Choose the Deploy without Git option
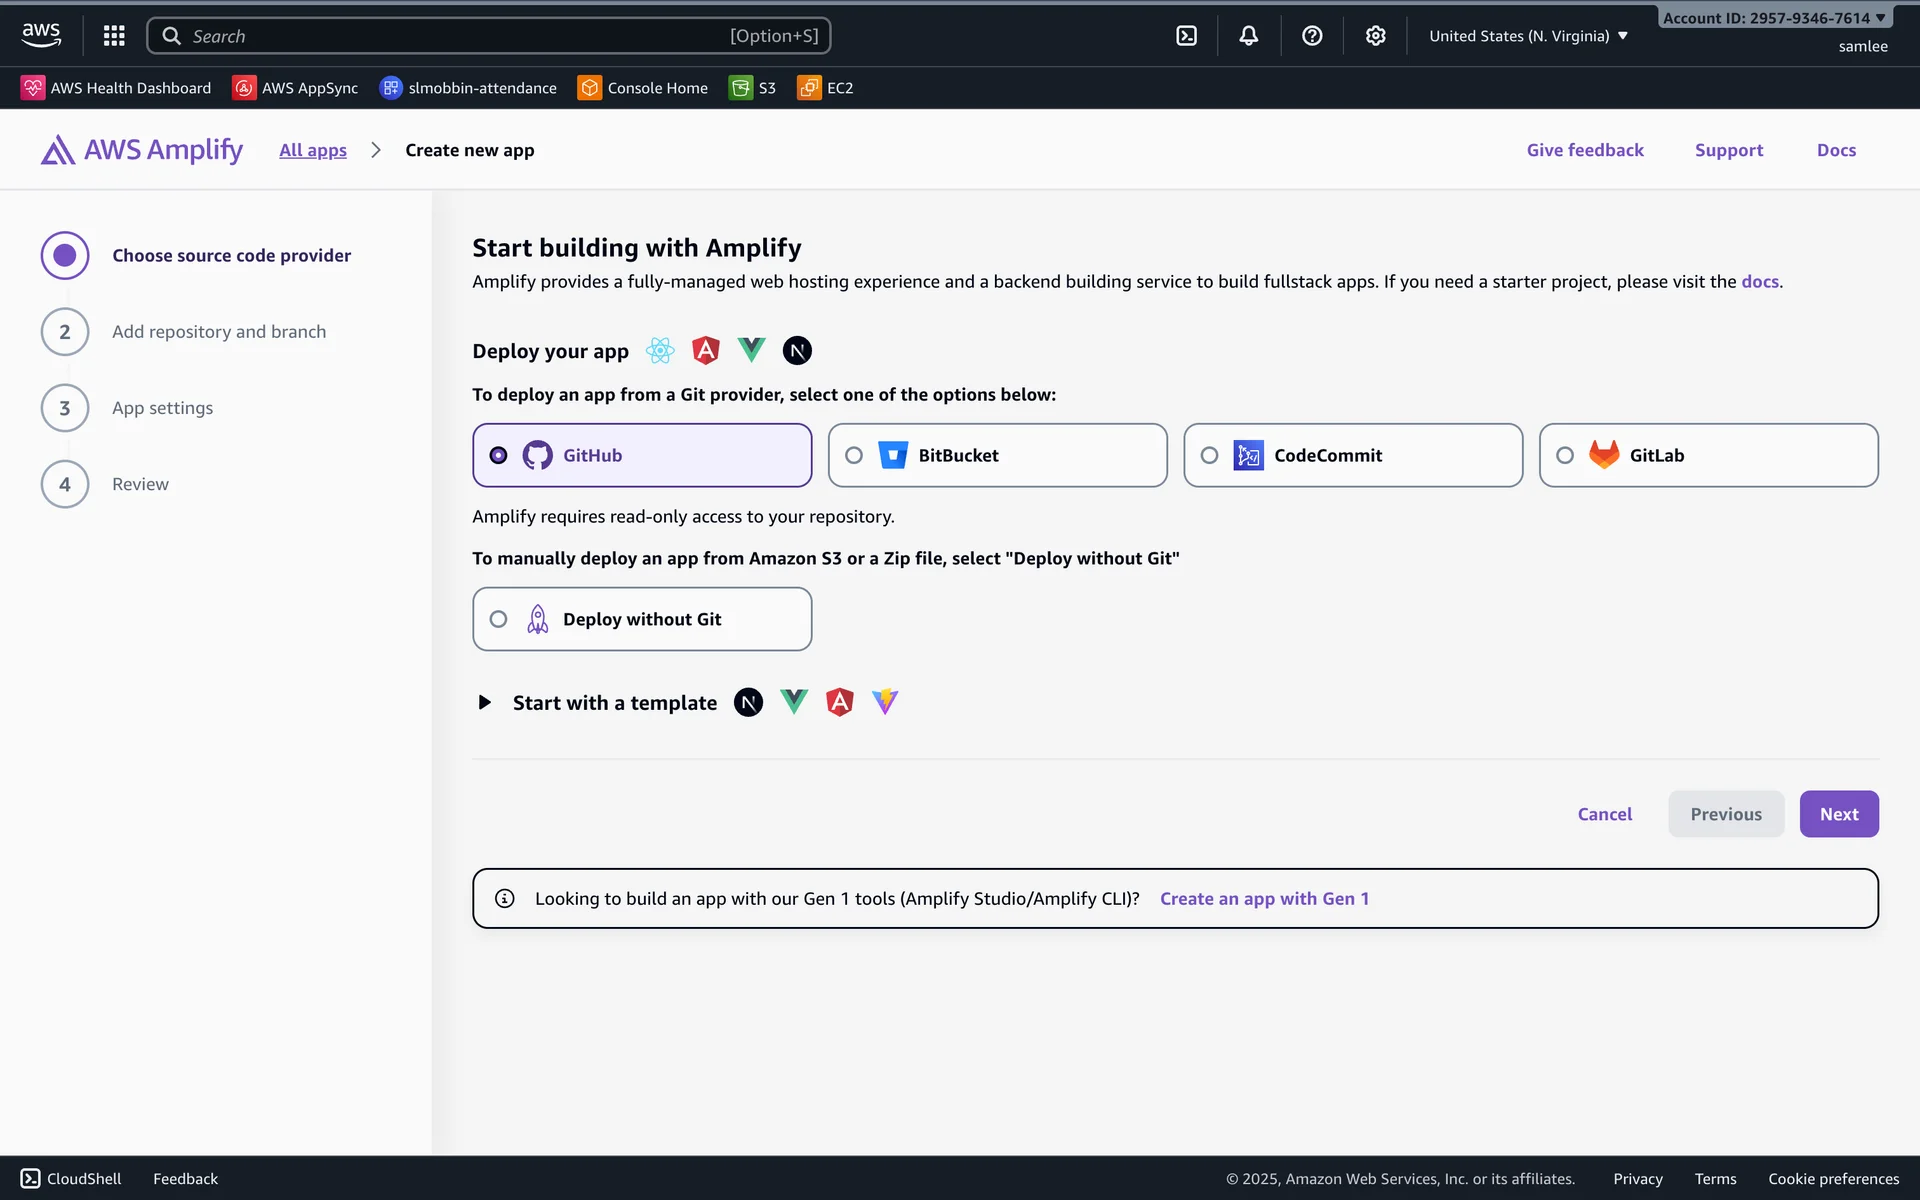The width and height of the screenshot is (1920, 1200). point(498,619)
